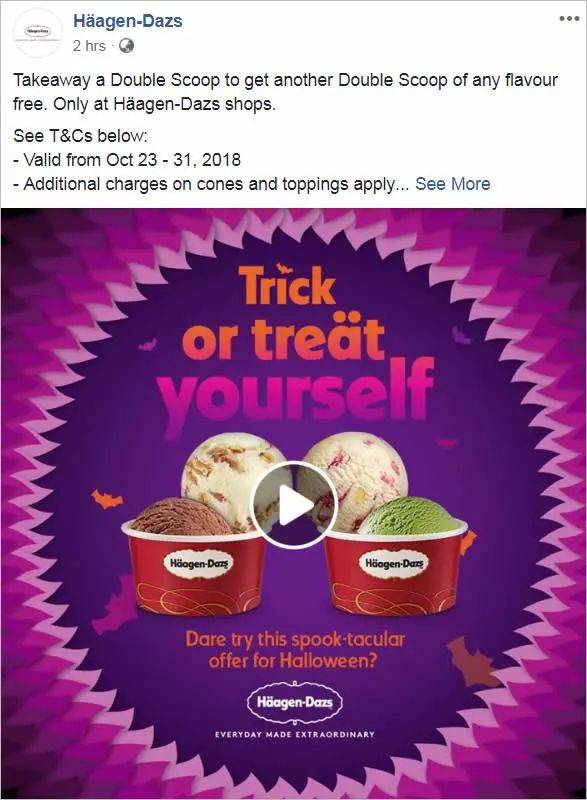
Task: Click the Häagen-Dazs logo below the offer text
Action: pyautogui.click(x=294, y=703)
